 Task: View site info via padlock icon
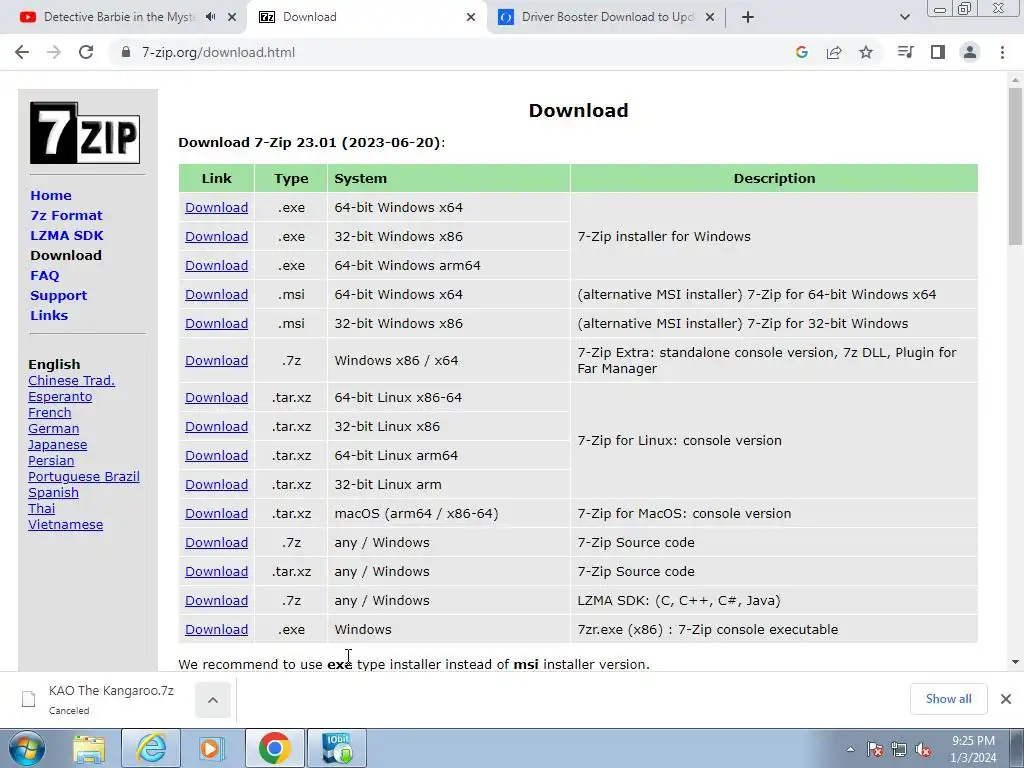pyautogui.click(x=126, y=52)
